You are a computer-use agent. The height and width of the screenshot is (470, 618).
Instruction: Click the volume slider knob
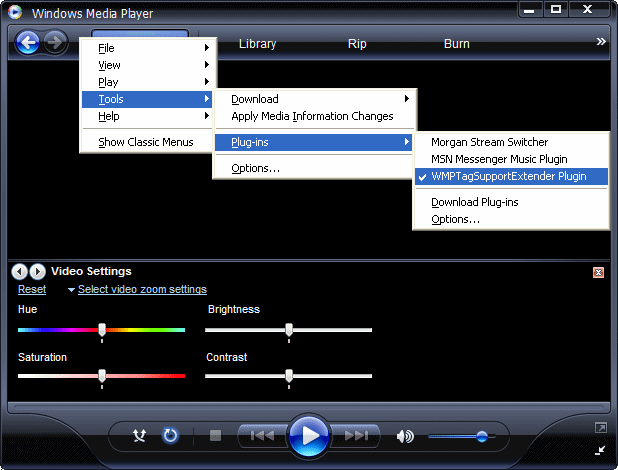coord(482,436)
